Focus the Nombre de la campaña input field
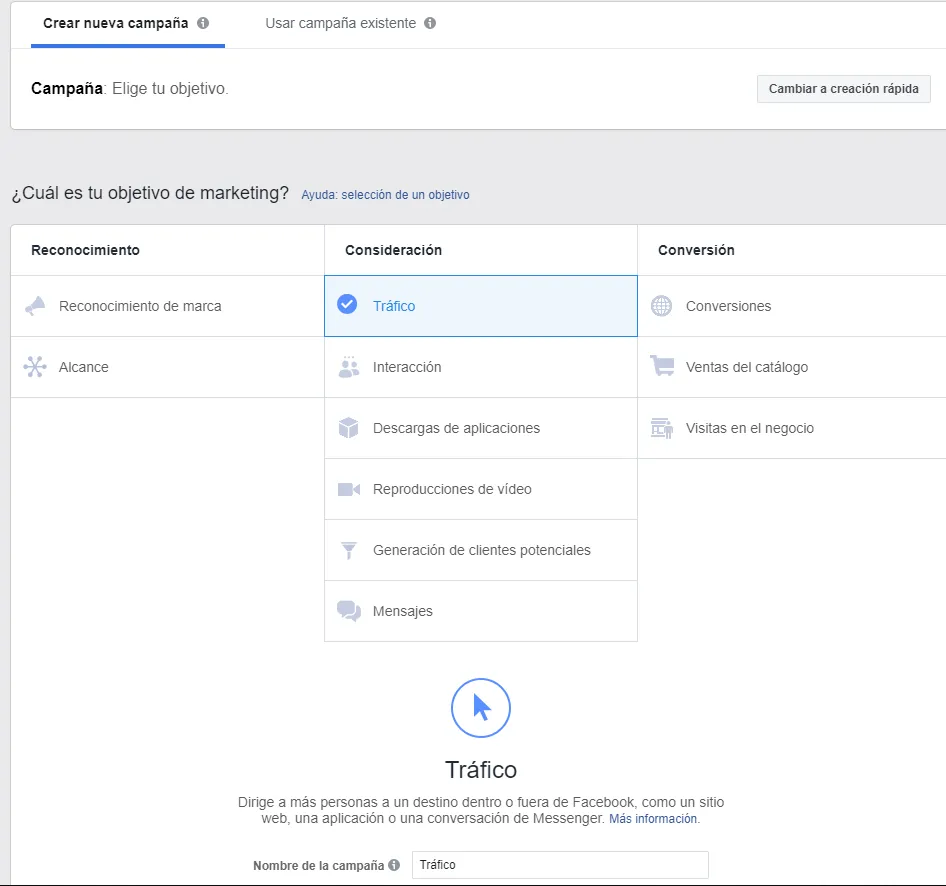This screenshot has height=886, width=946. [x=560, y=865]
